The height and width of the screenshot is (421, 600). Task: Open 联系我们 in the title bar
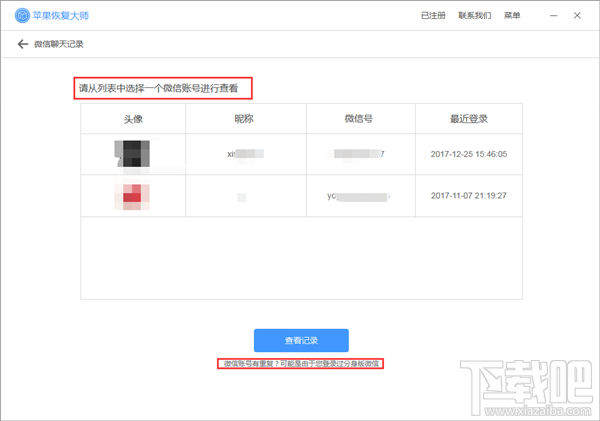pyautogui.click(x=474, y=15)
